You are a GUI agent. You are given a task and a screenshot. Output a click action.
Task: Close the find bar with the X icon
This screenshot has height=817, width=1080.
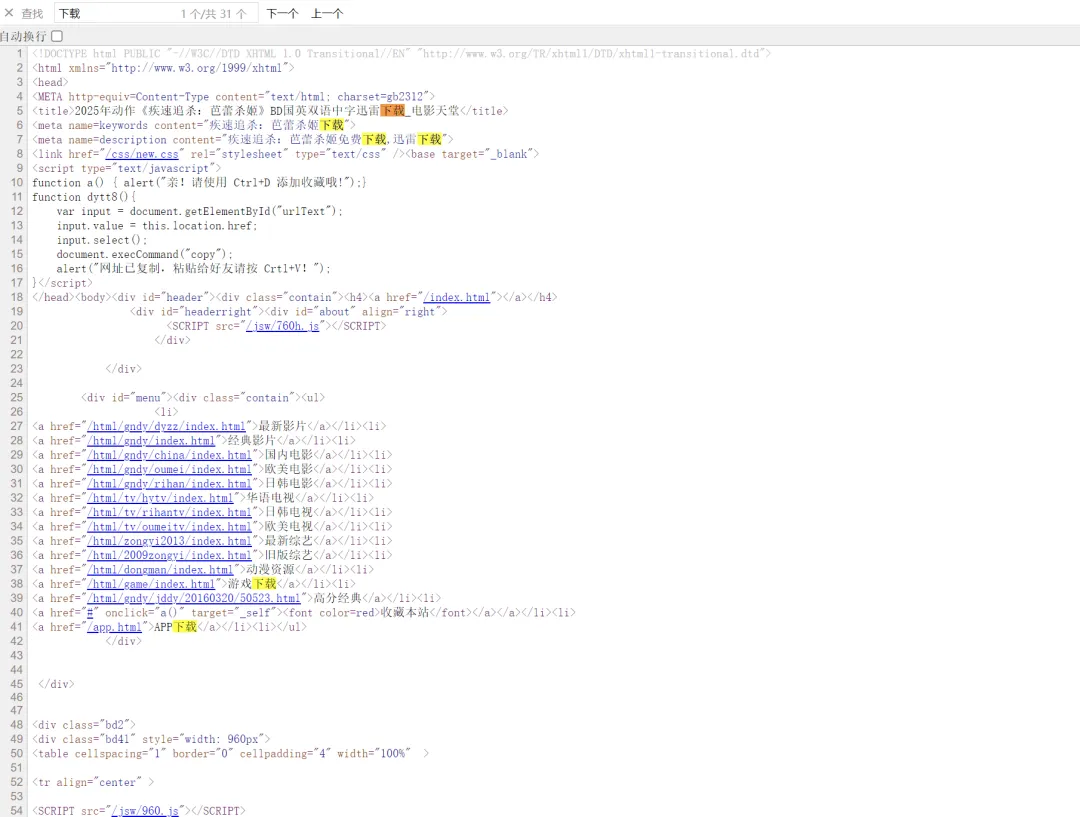9,13
